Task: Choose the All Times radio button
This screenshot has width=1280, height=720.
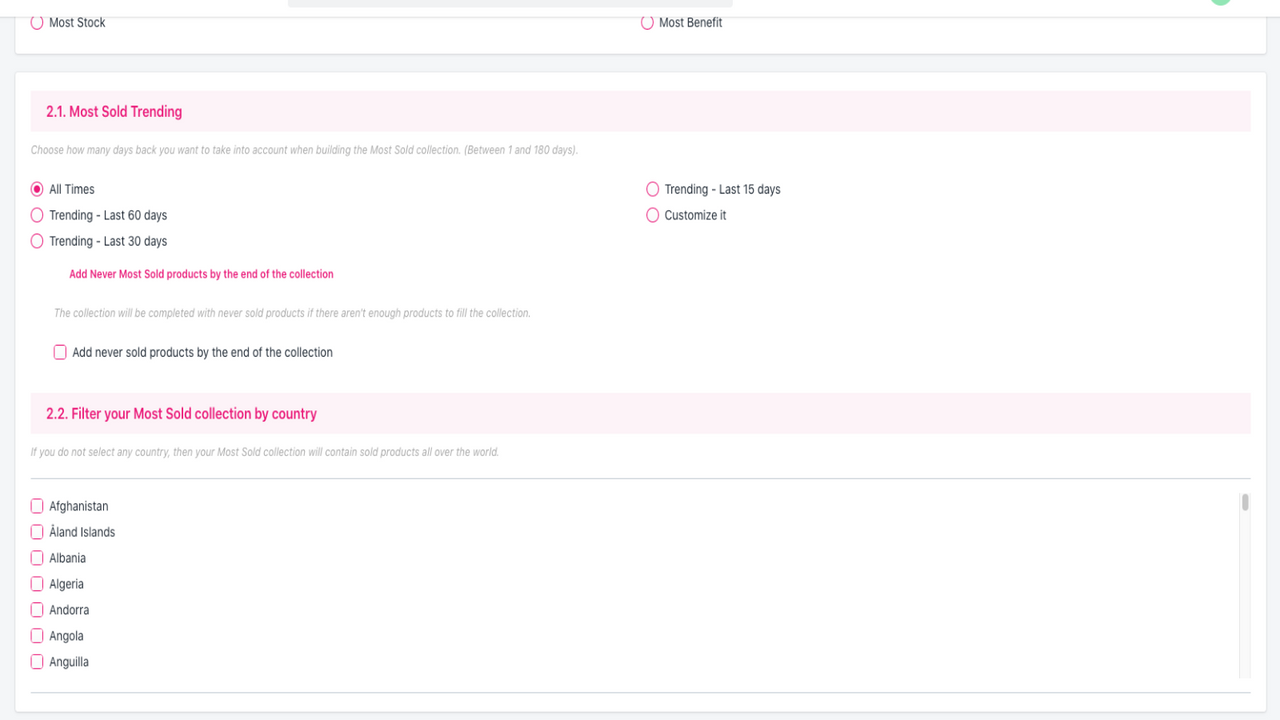Action: (x=37, y=189)
